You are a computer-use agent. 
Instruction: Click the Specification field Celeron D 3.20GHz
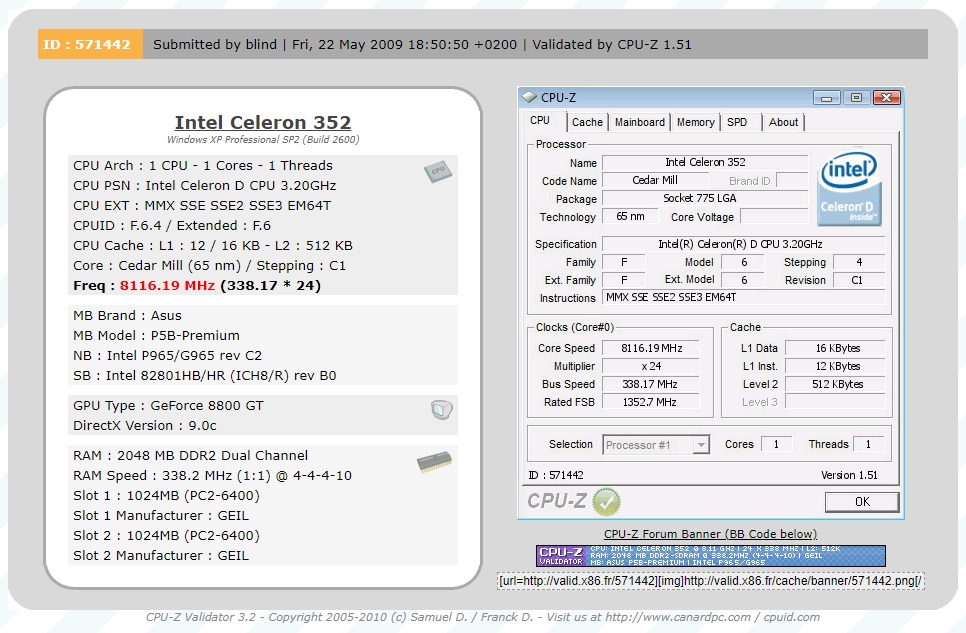tap(744, 243)
